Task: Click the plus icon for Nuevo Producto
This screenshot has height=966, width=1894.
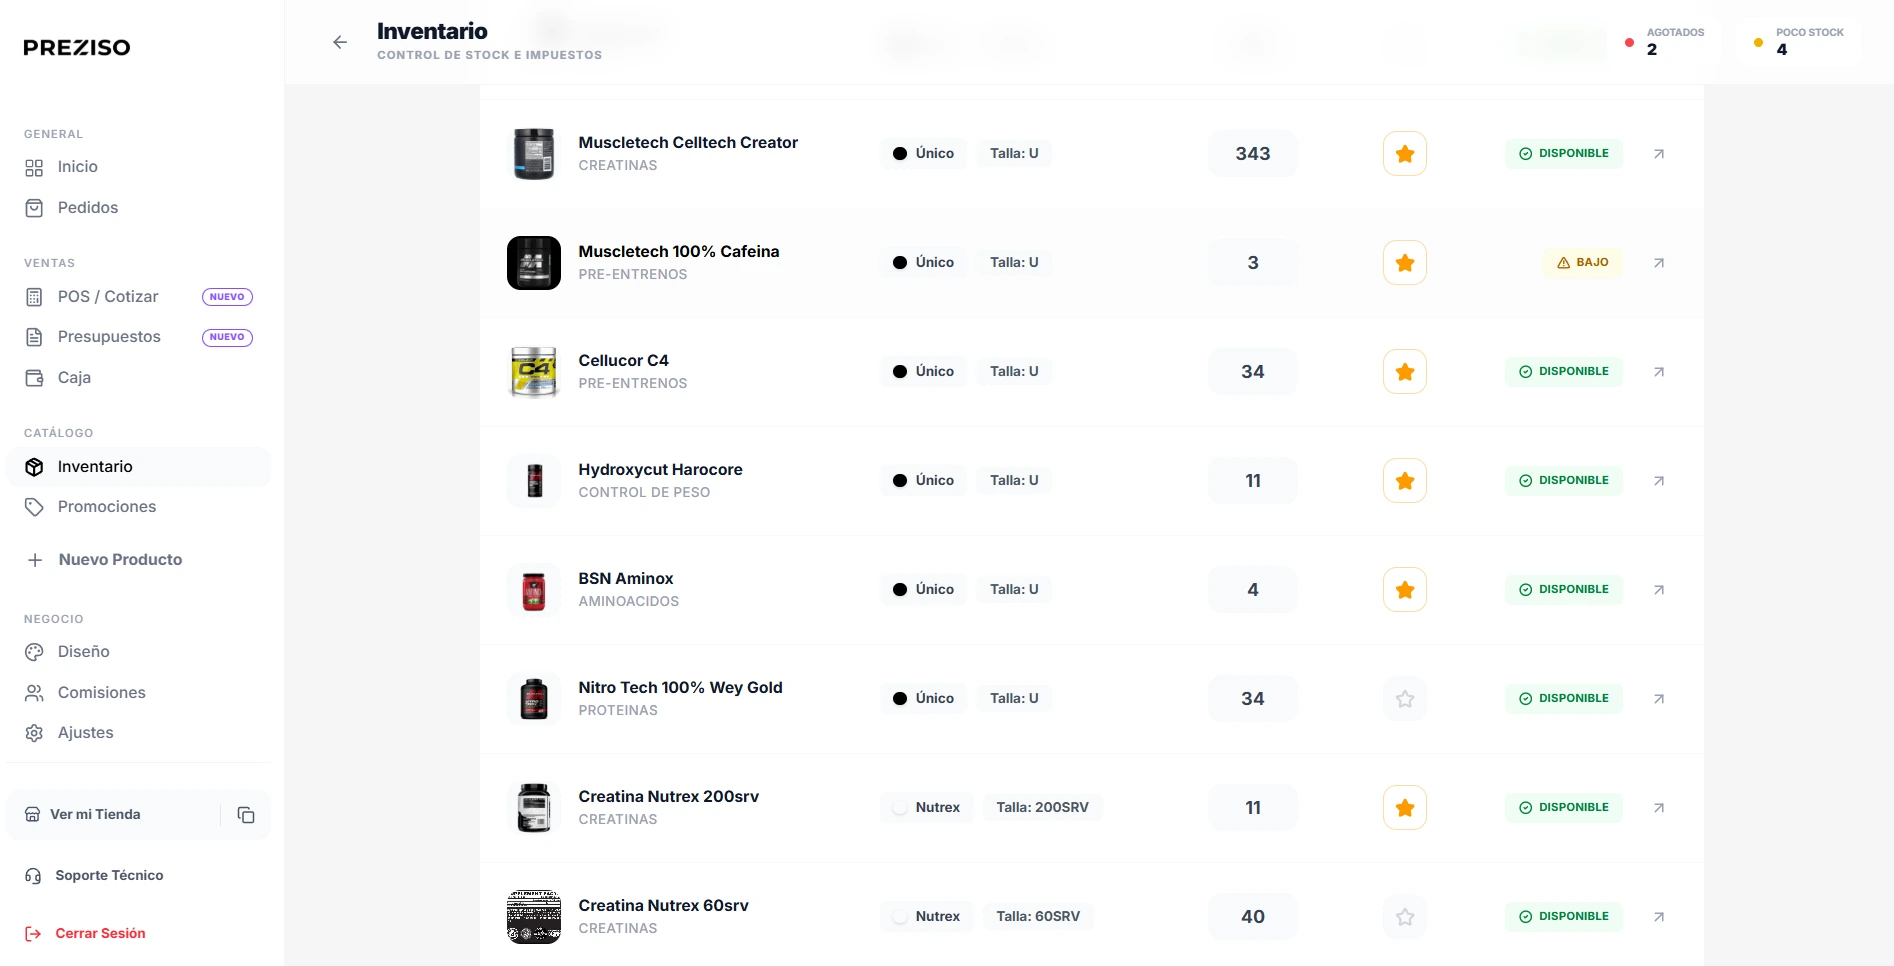Action: point(35,560)
